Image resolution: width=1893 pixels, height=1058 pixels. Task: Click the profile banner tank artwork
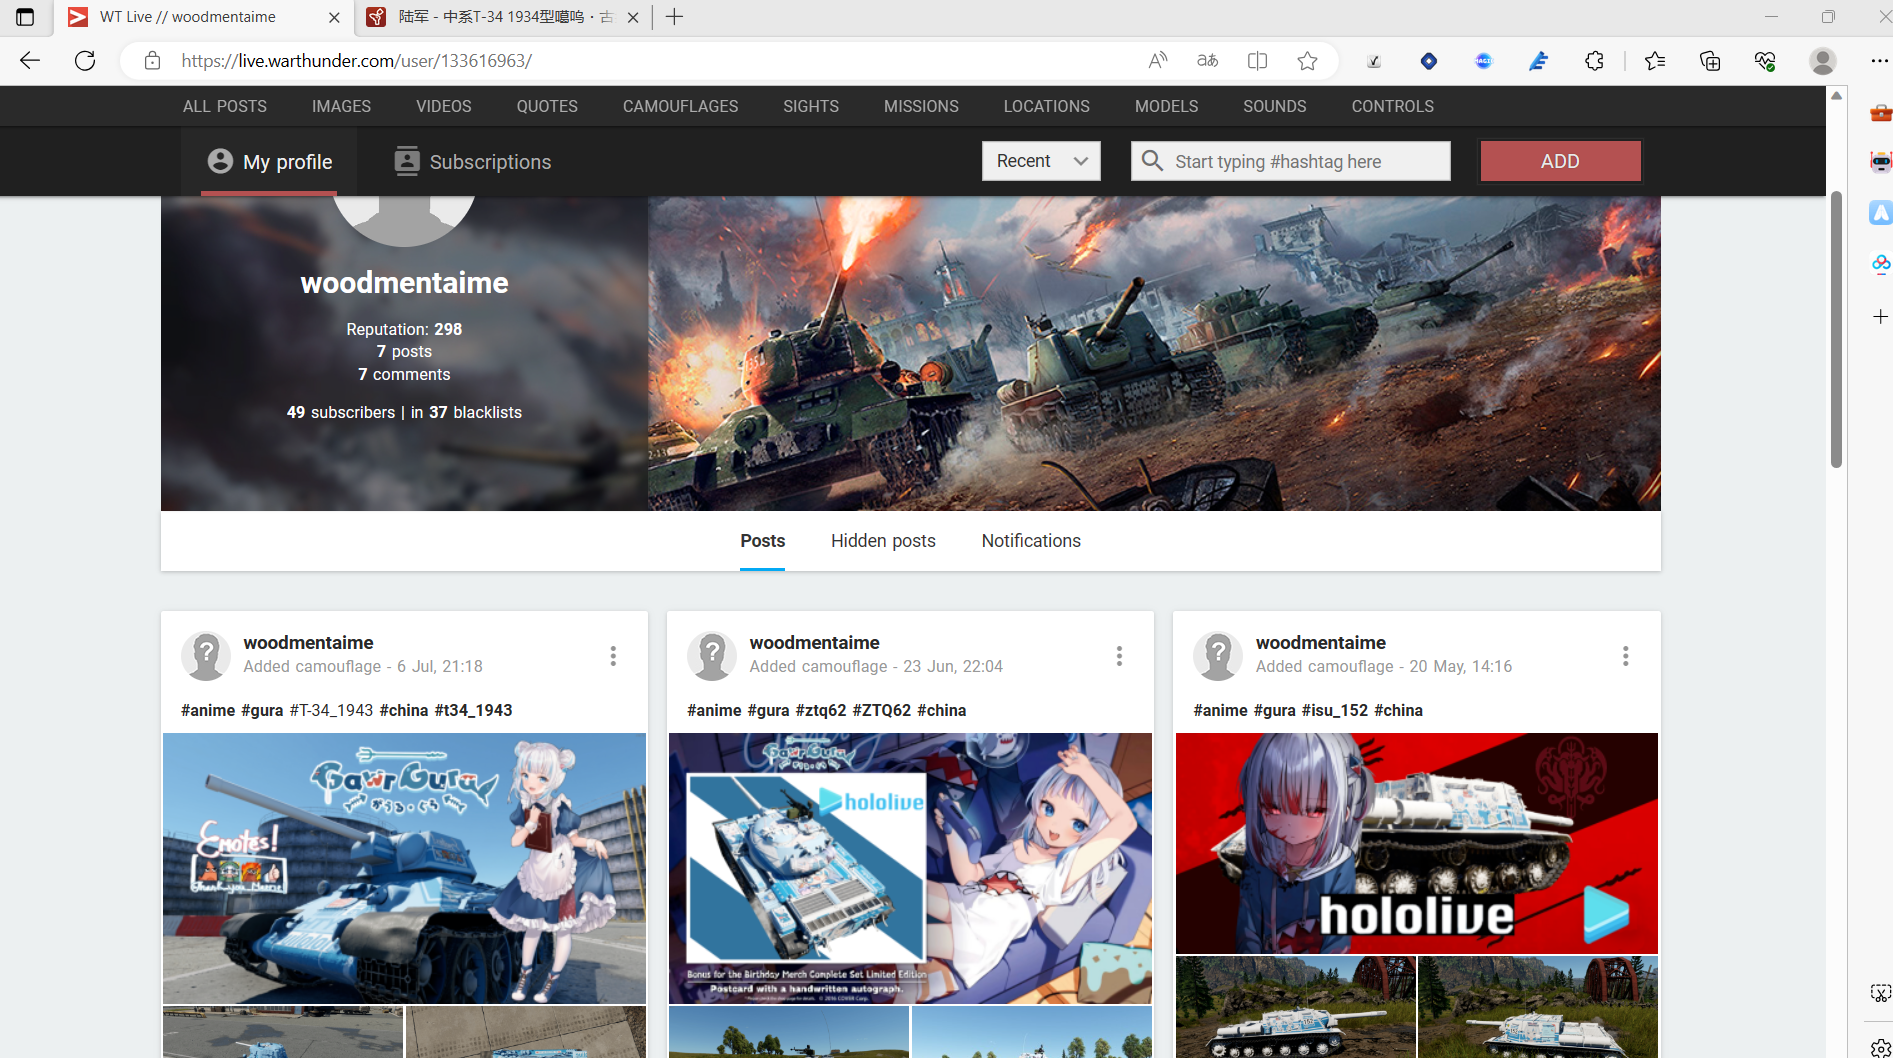point(1154,353)
